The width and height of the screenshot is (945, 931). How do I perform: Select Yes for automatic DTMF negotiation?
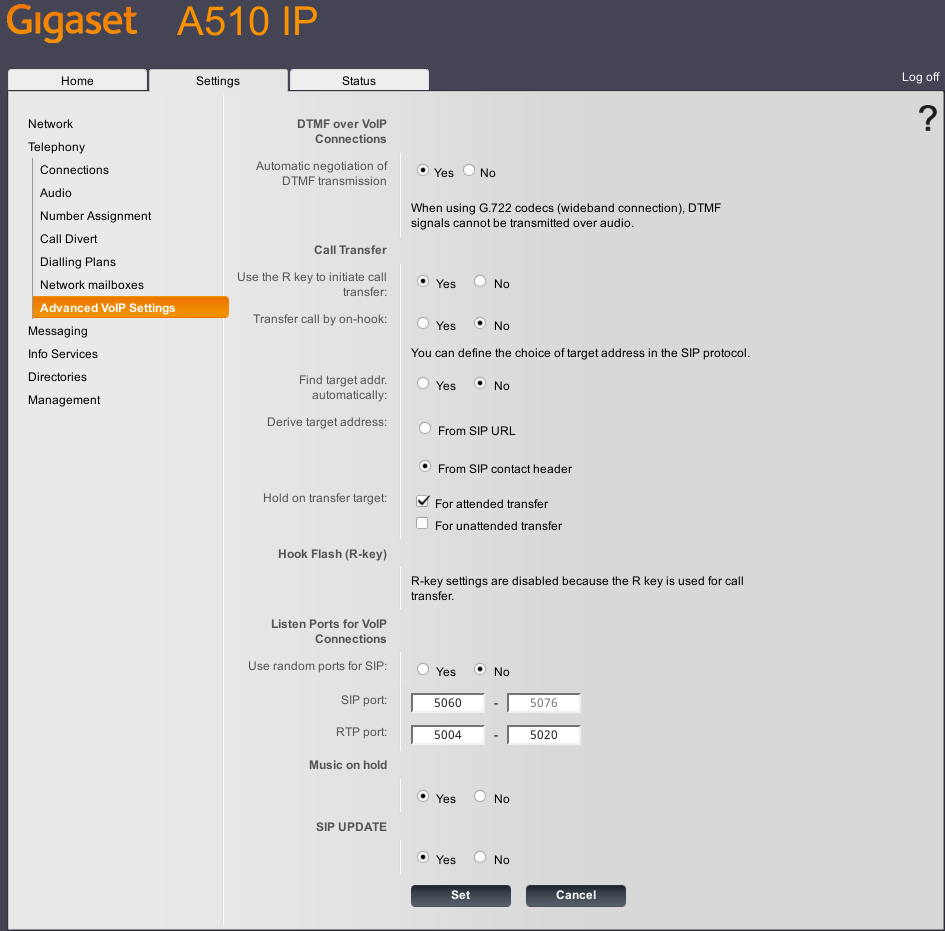point(423,171)
